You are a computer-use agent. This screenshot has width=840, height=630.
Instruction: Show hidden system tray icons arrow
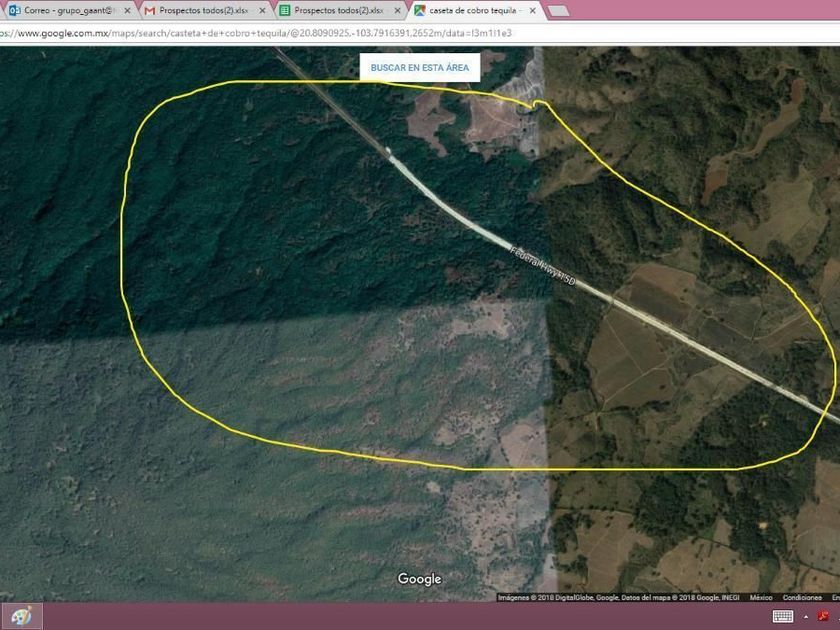806,617
